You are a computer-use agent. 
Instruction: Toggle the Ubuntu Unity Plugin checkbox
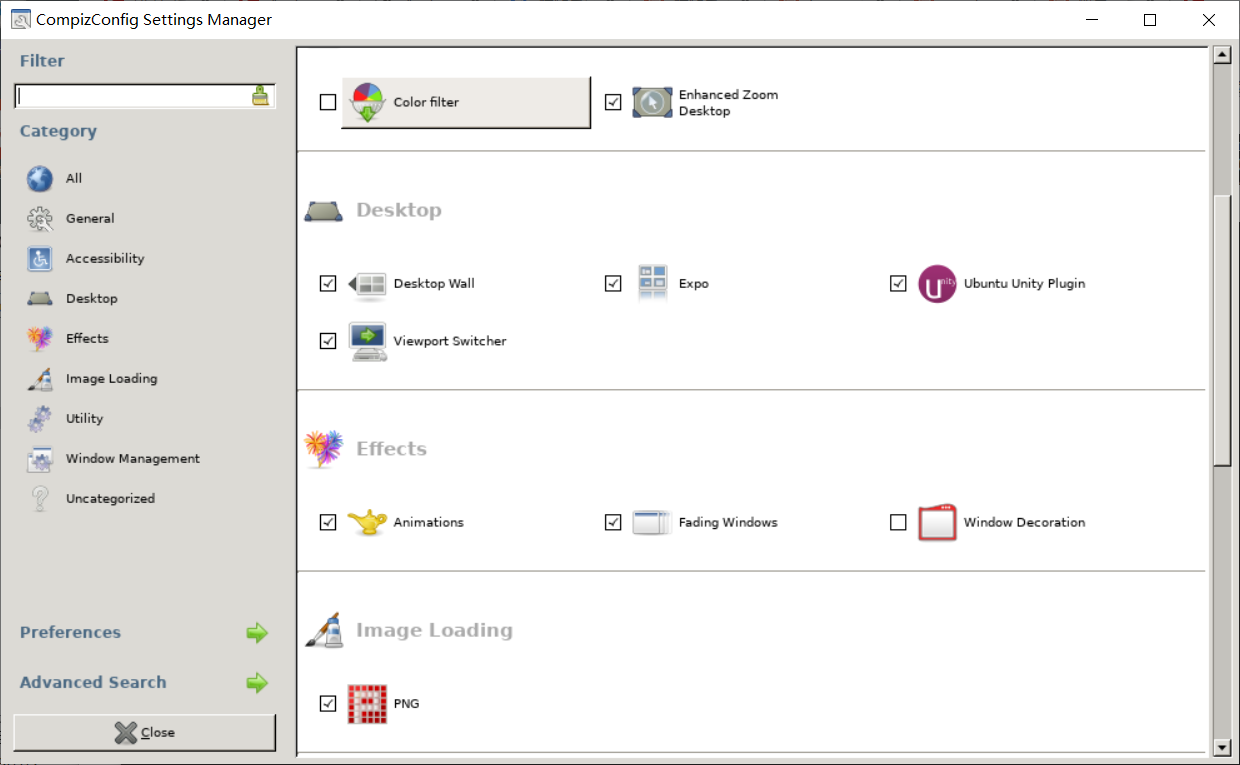pos(898,284)
